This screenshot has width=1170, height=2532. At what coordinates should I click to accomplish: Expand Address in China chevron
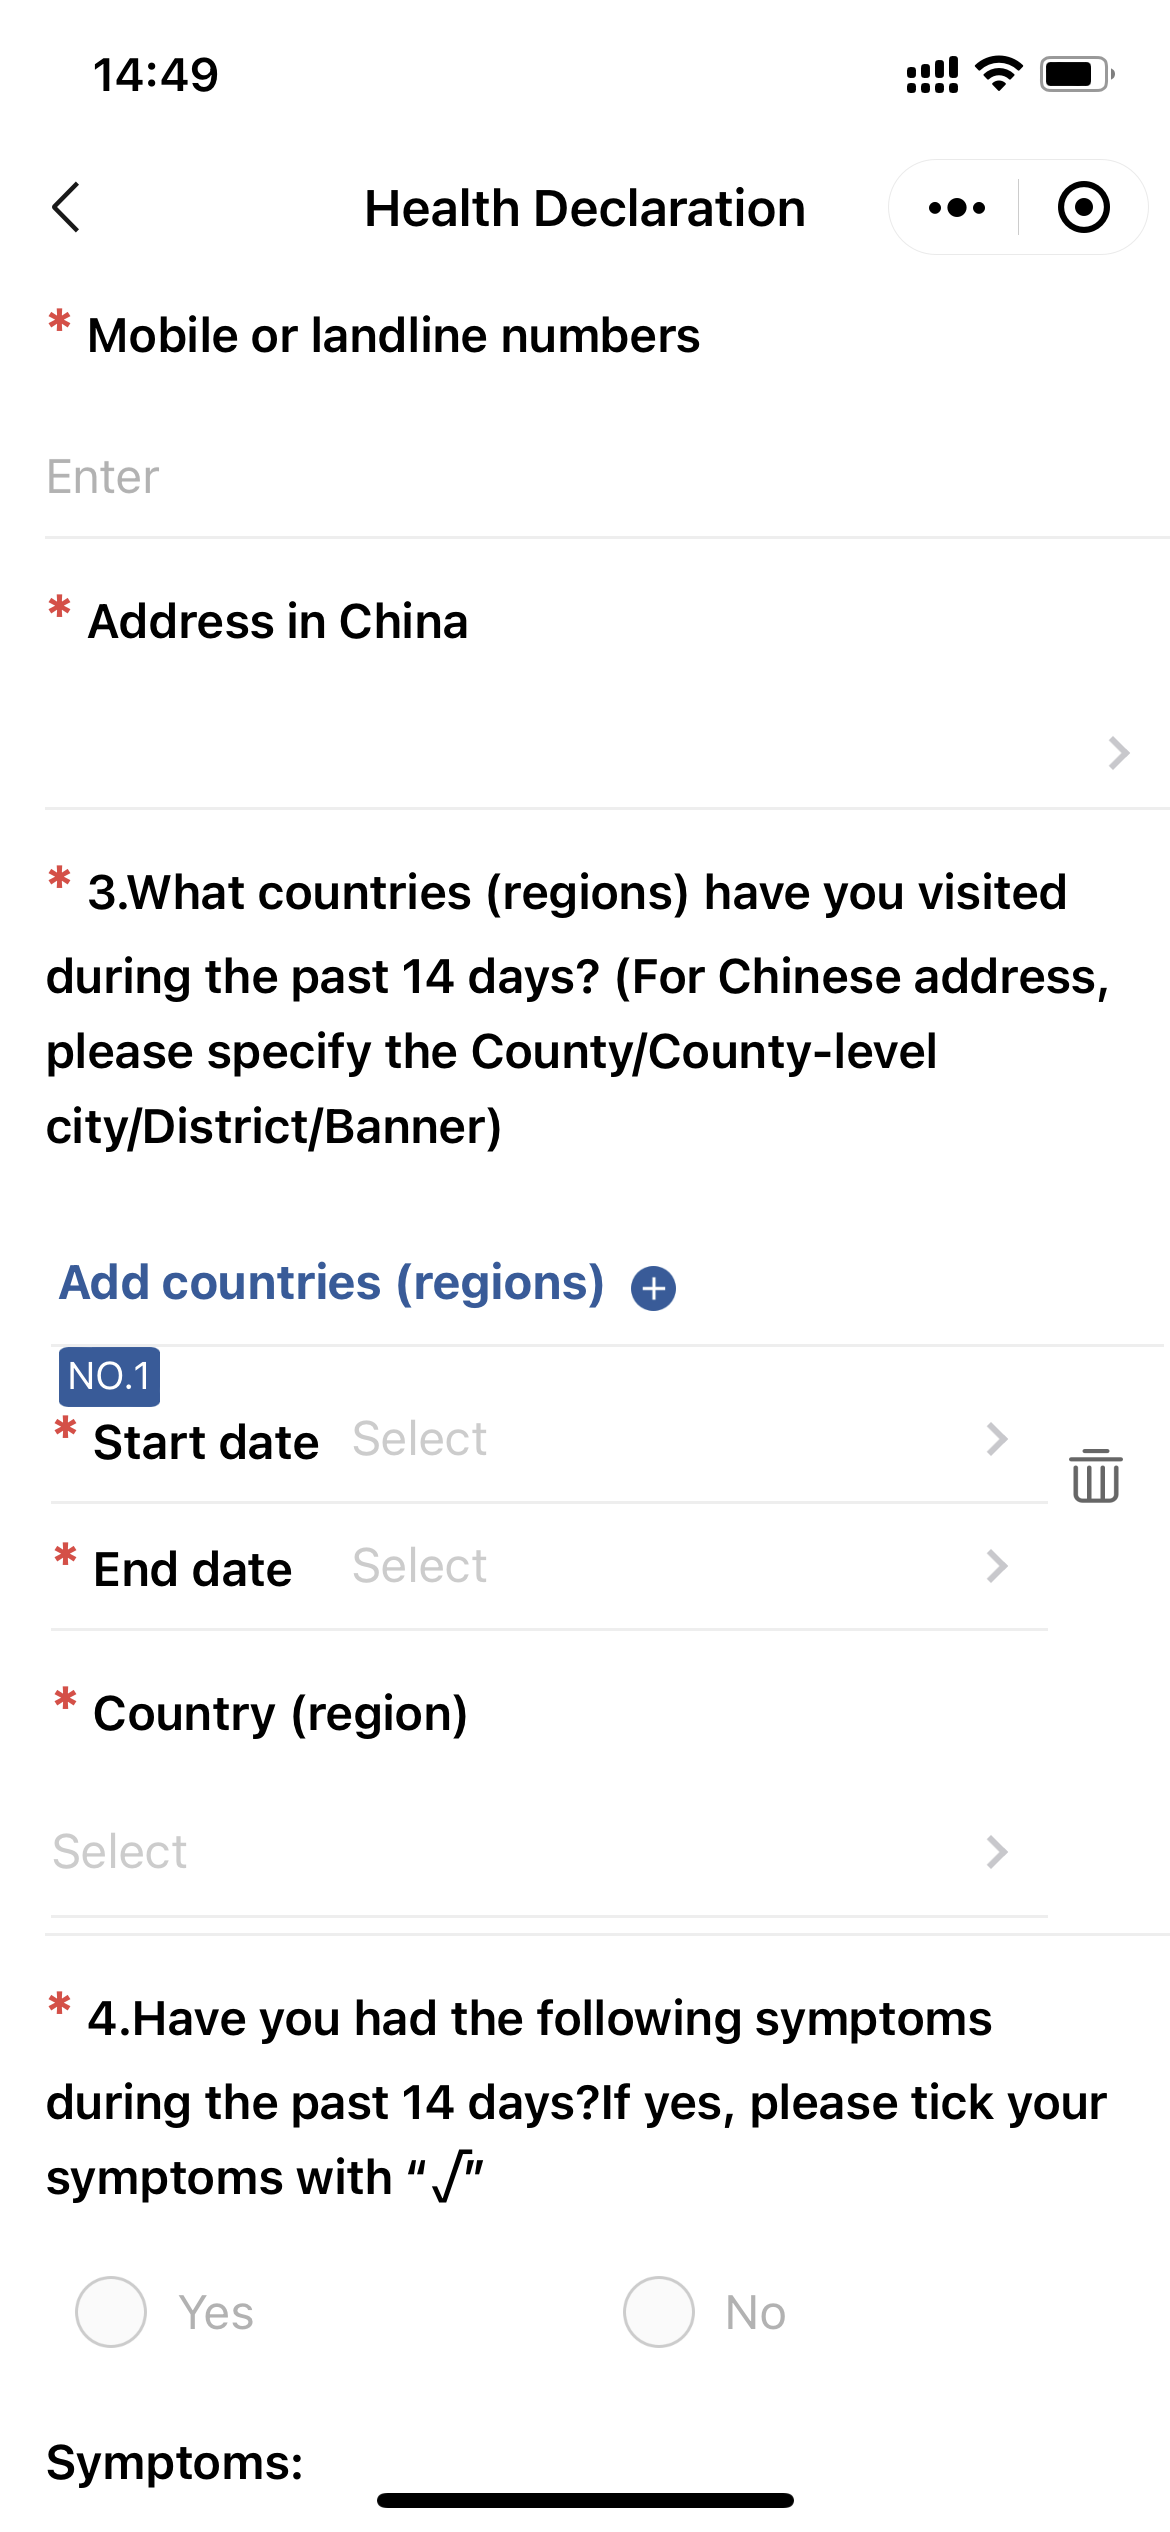pos(1118,752)
